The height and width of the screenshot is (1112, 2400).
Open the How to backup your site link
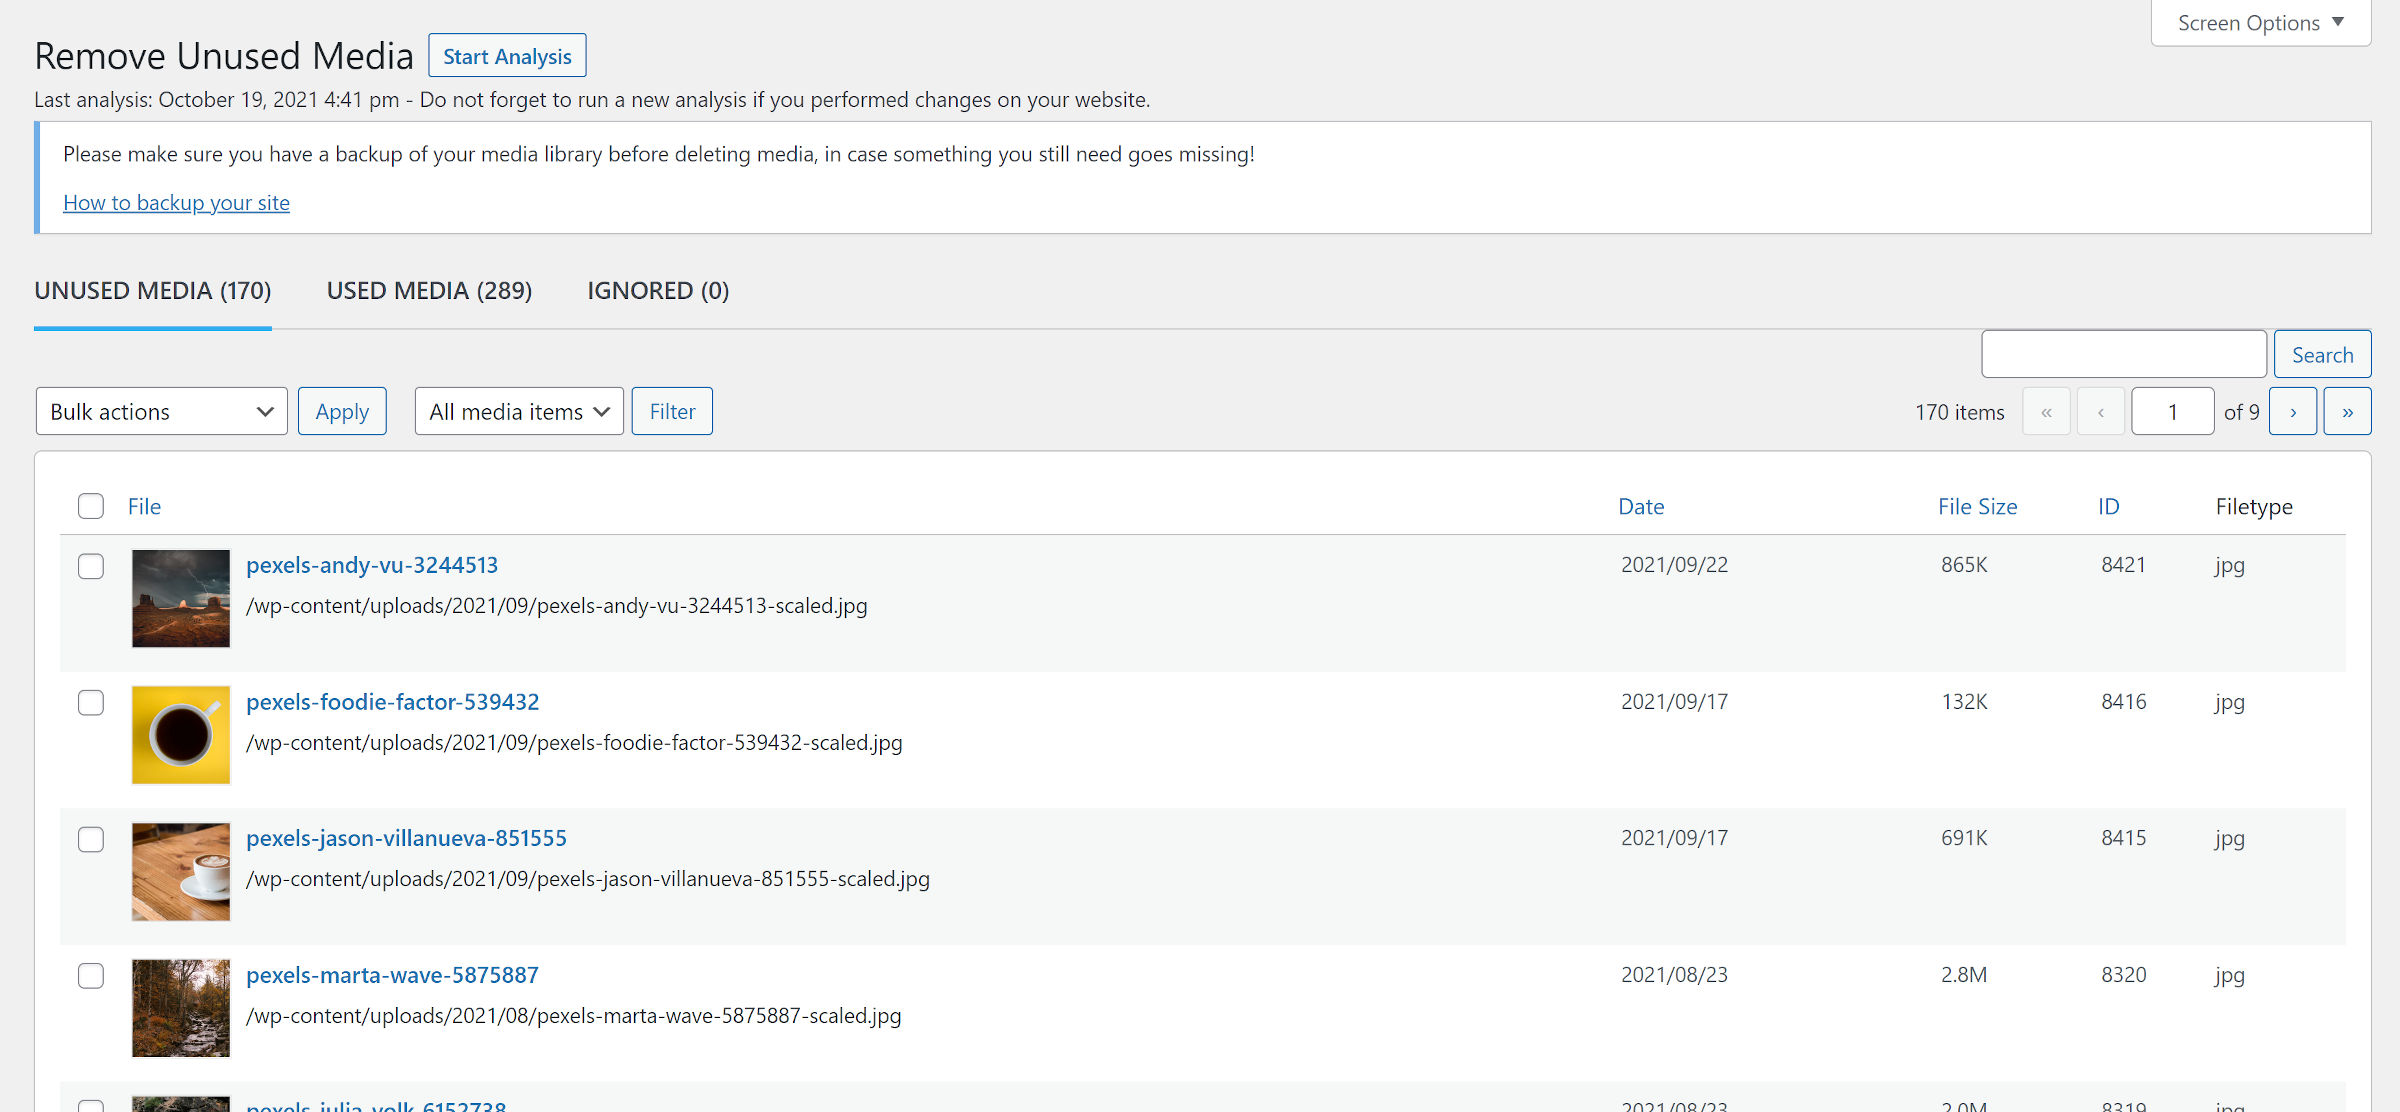point(176,202)
